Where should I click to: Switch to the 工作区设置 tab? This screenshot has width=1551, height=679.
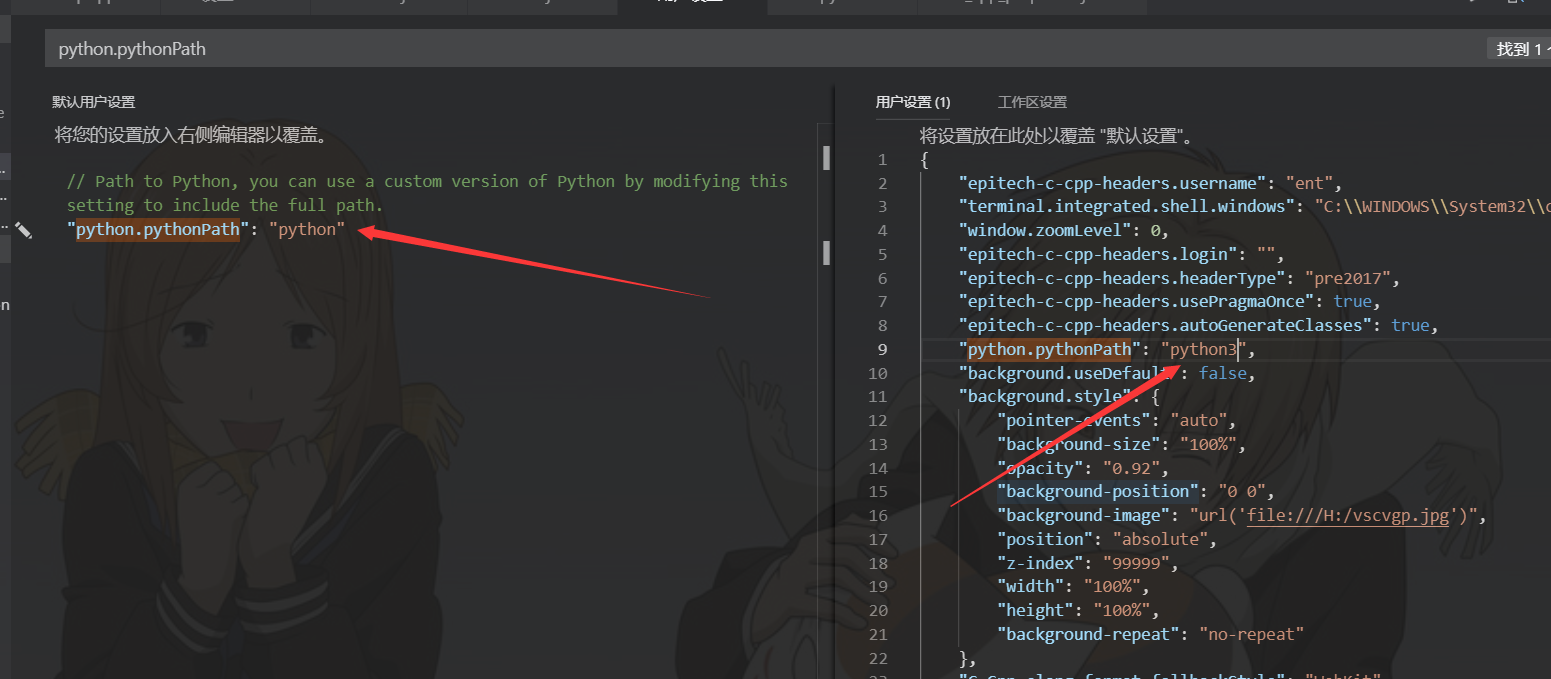[1032, 102]
